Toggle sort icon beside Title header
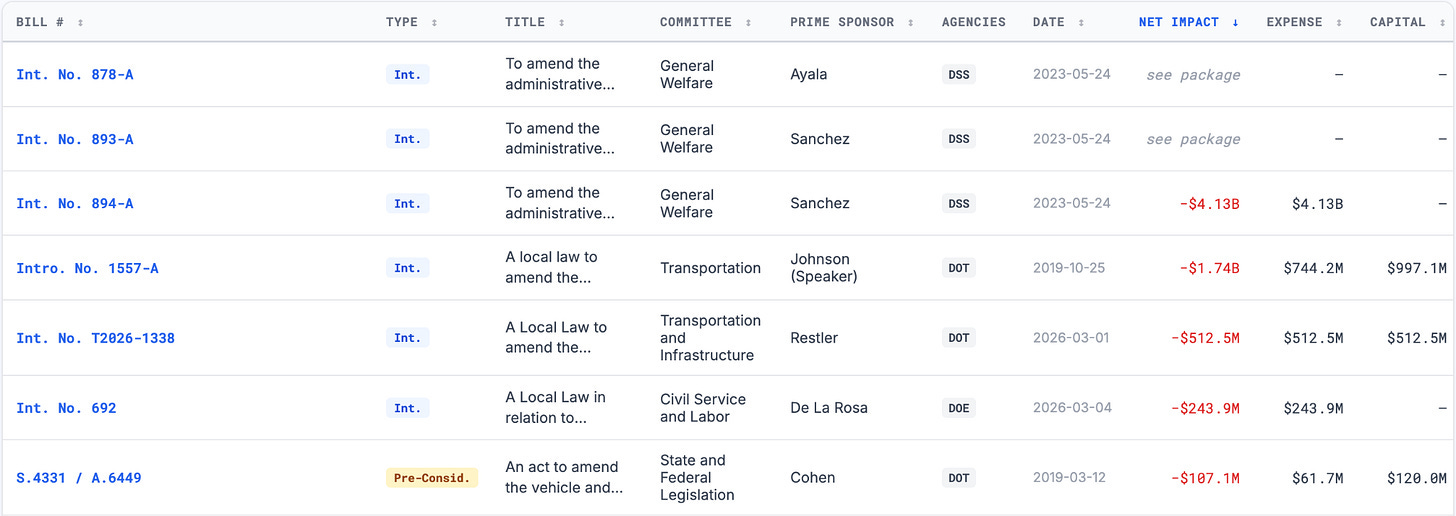The width and height of the screenshot is (1456, 516). [x=561, y=22]
